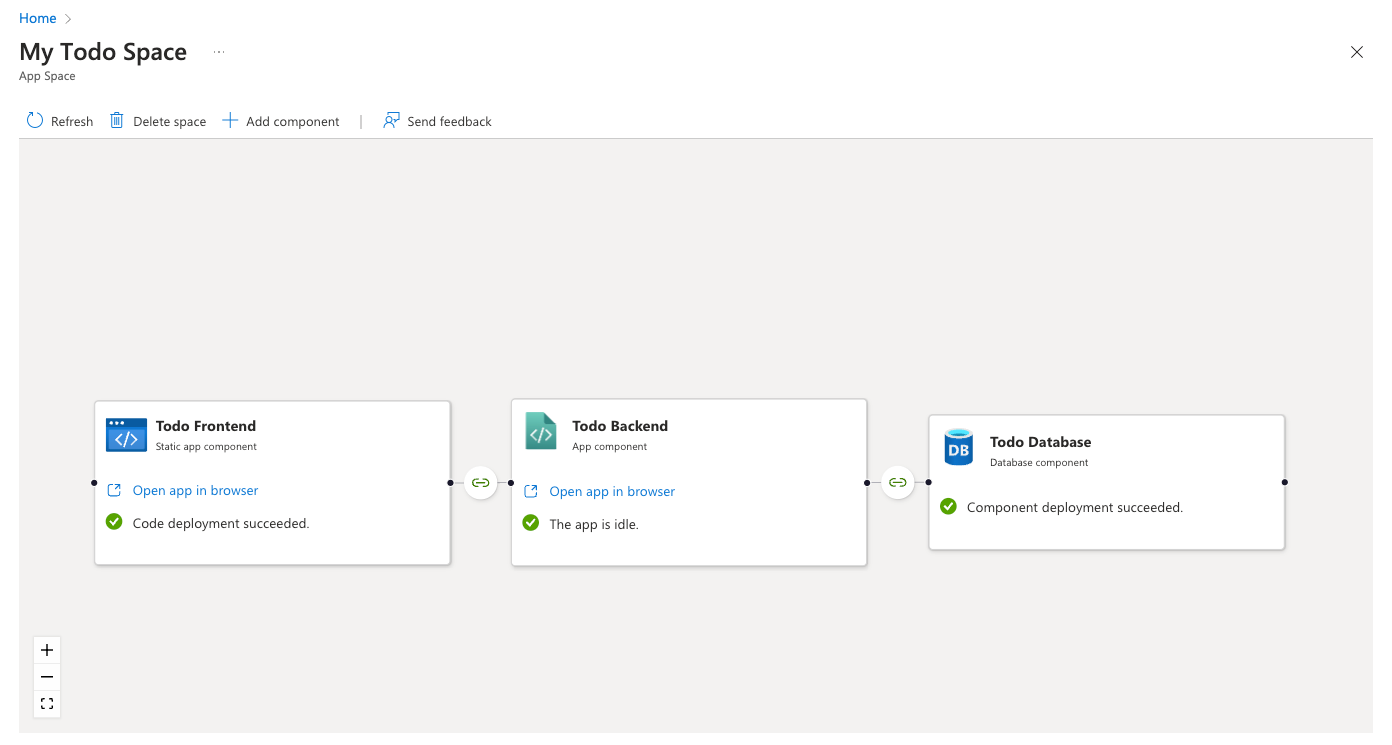Click the Send feedback icon
This screenshot has height=745, width=1392.
390,120
